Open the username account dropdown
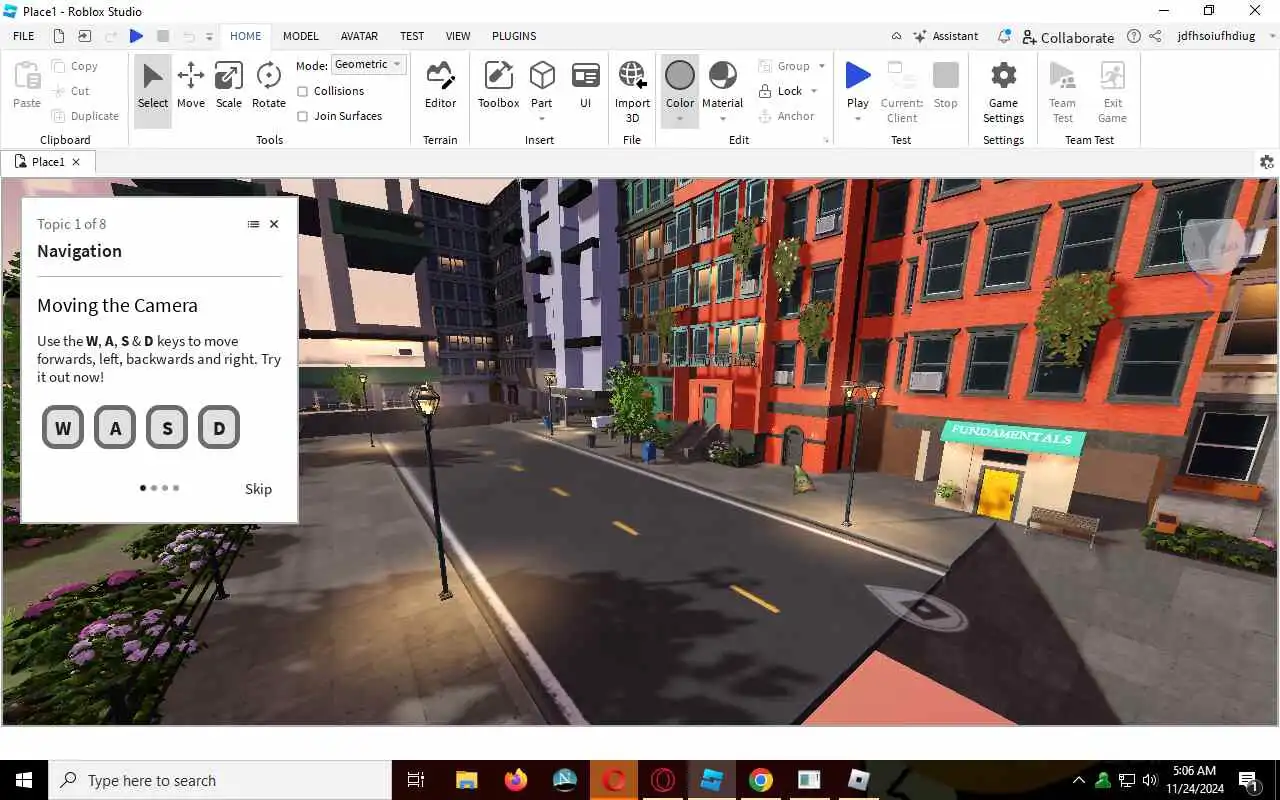The image size is (1280, 800). [x=1227, y=36]
